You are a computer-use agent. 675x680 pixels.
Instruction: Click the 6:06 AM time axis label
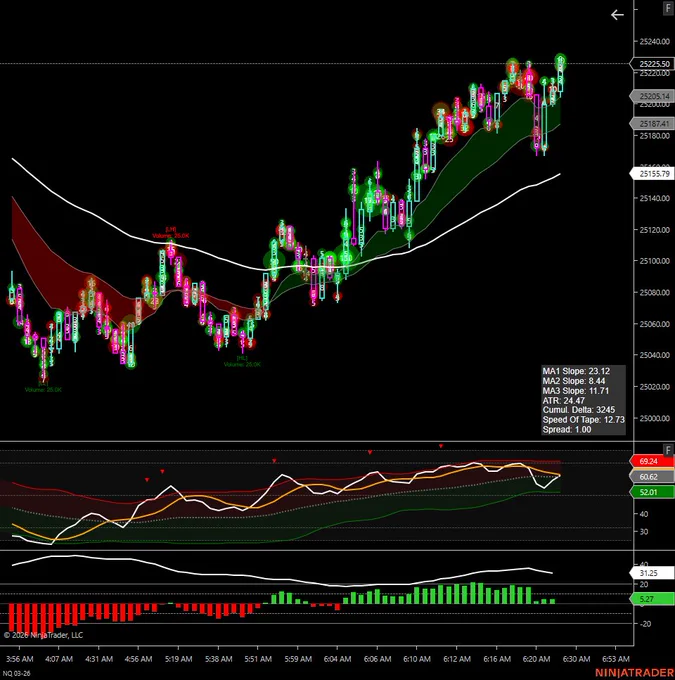coord(377,659)
